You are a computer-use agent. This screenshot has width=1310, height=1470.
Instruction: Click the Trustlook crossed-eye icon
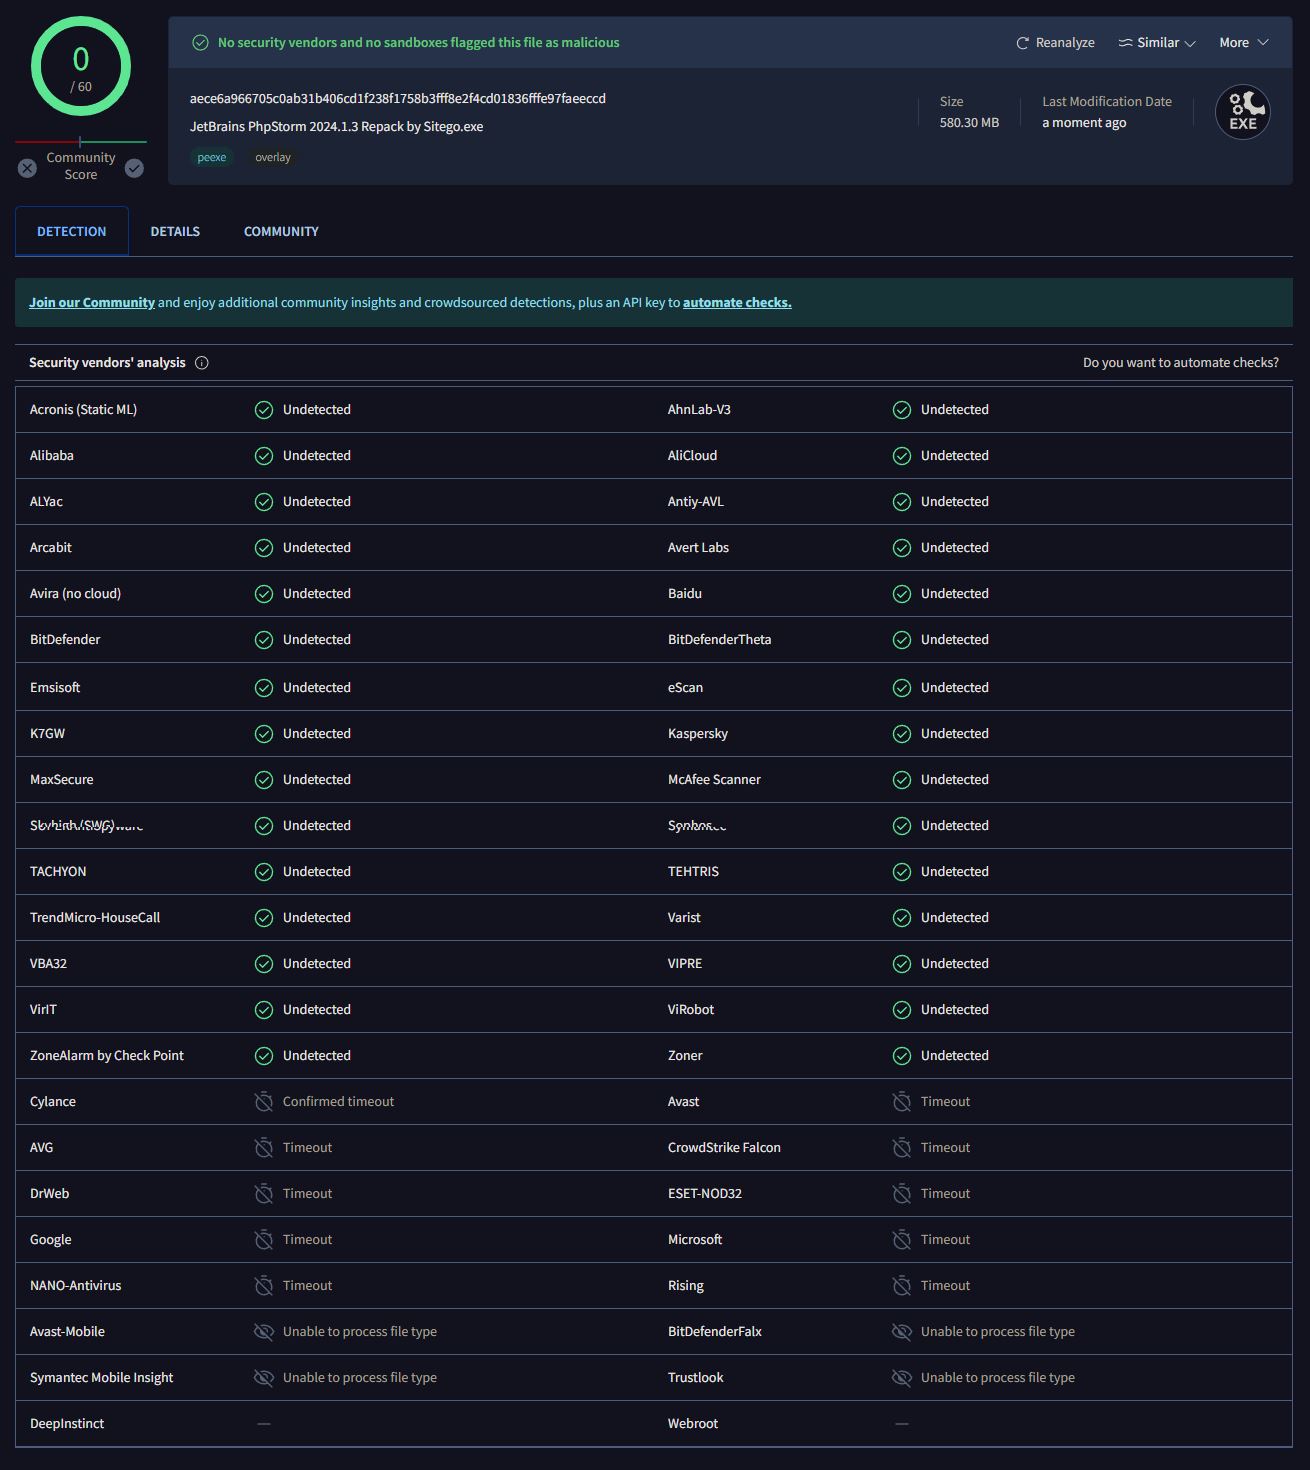point(902,1378)
